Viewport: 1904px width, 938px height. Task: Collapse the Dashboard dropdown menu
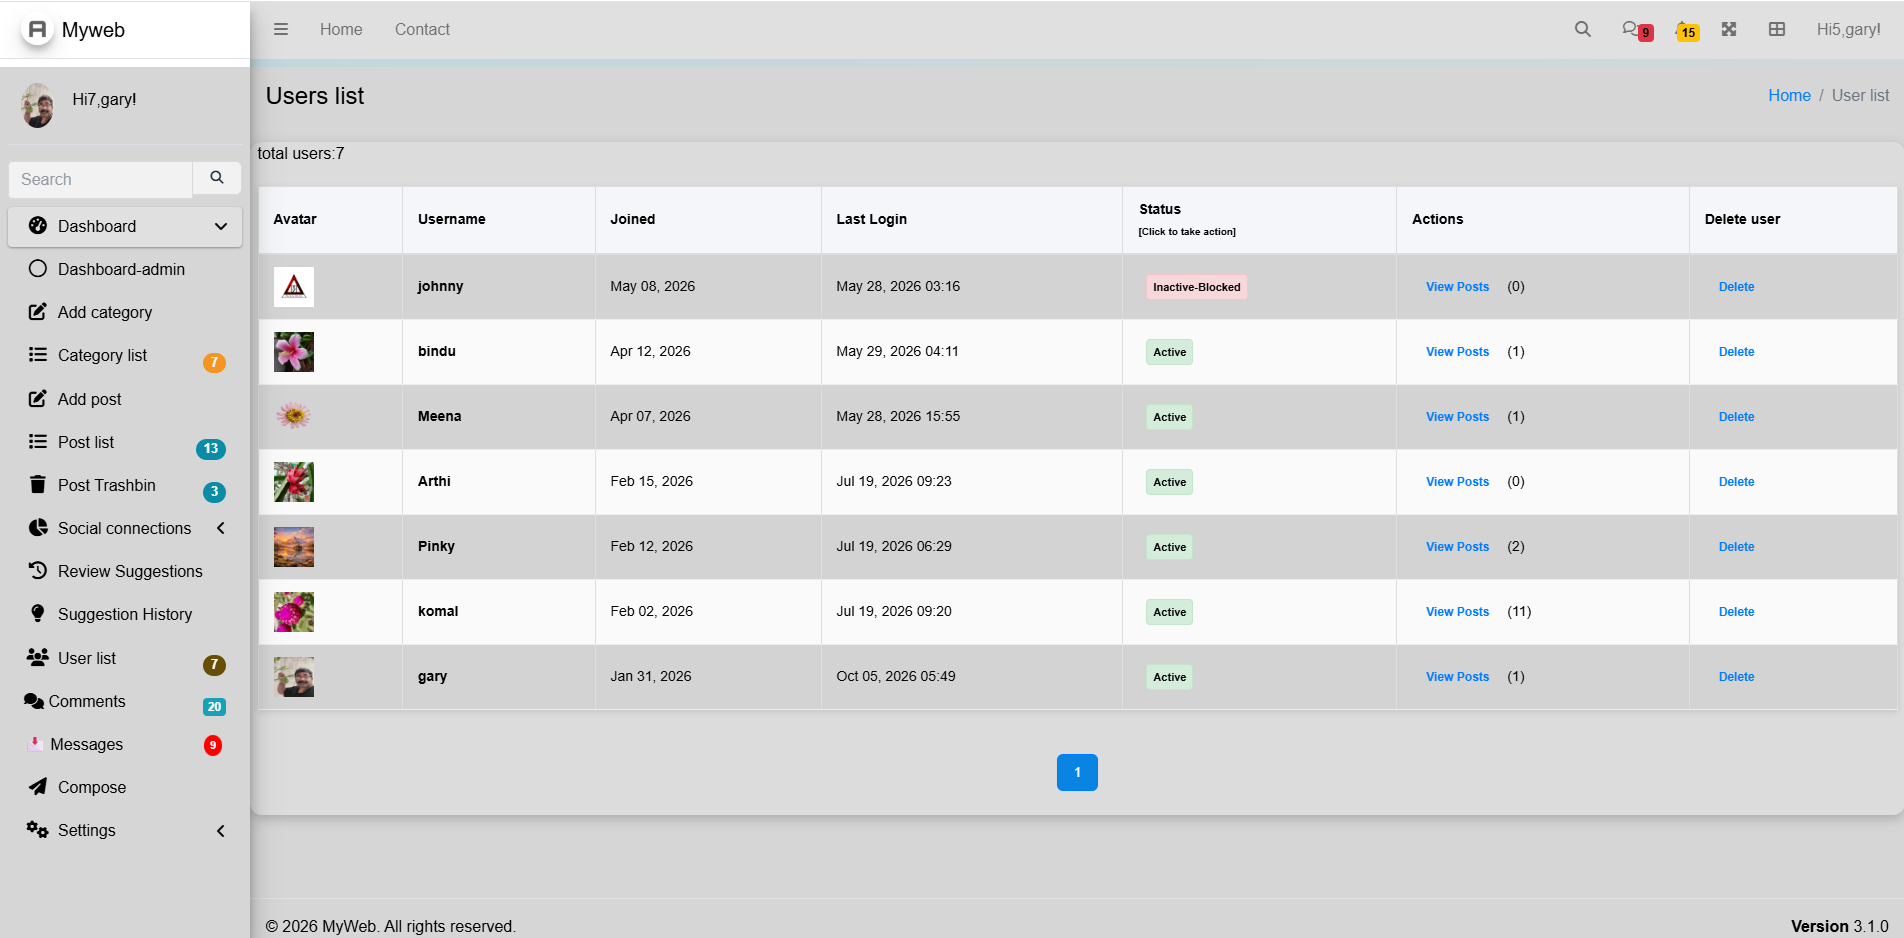click(x=125, y=226)
